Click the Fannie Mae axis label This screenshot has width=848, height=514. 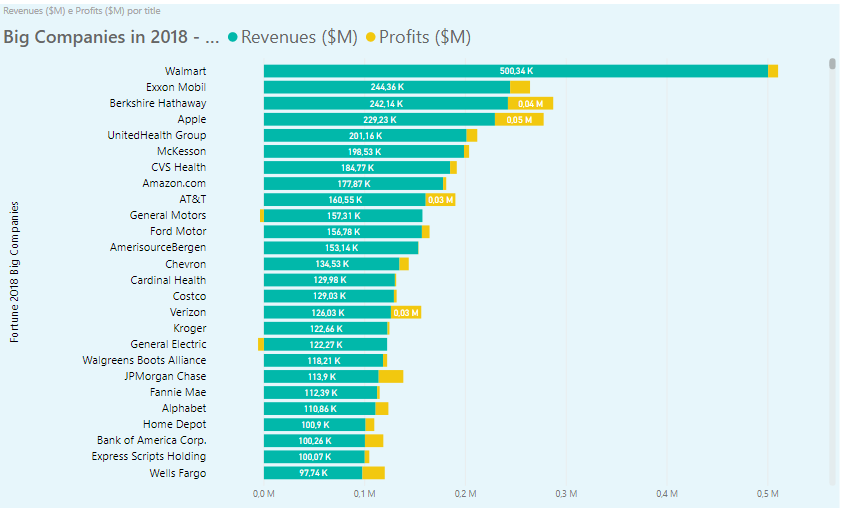click(x=178, y=392)
